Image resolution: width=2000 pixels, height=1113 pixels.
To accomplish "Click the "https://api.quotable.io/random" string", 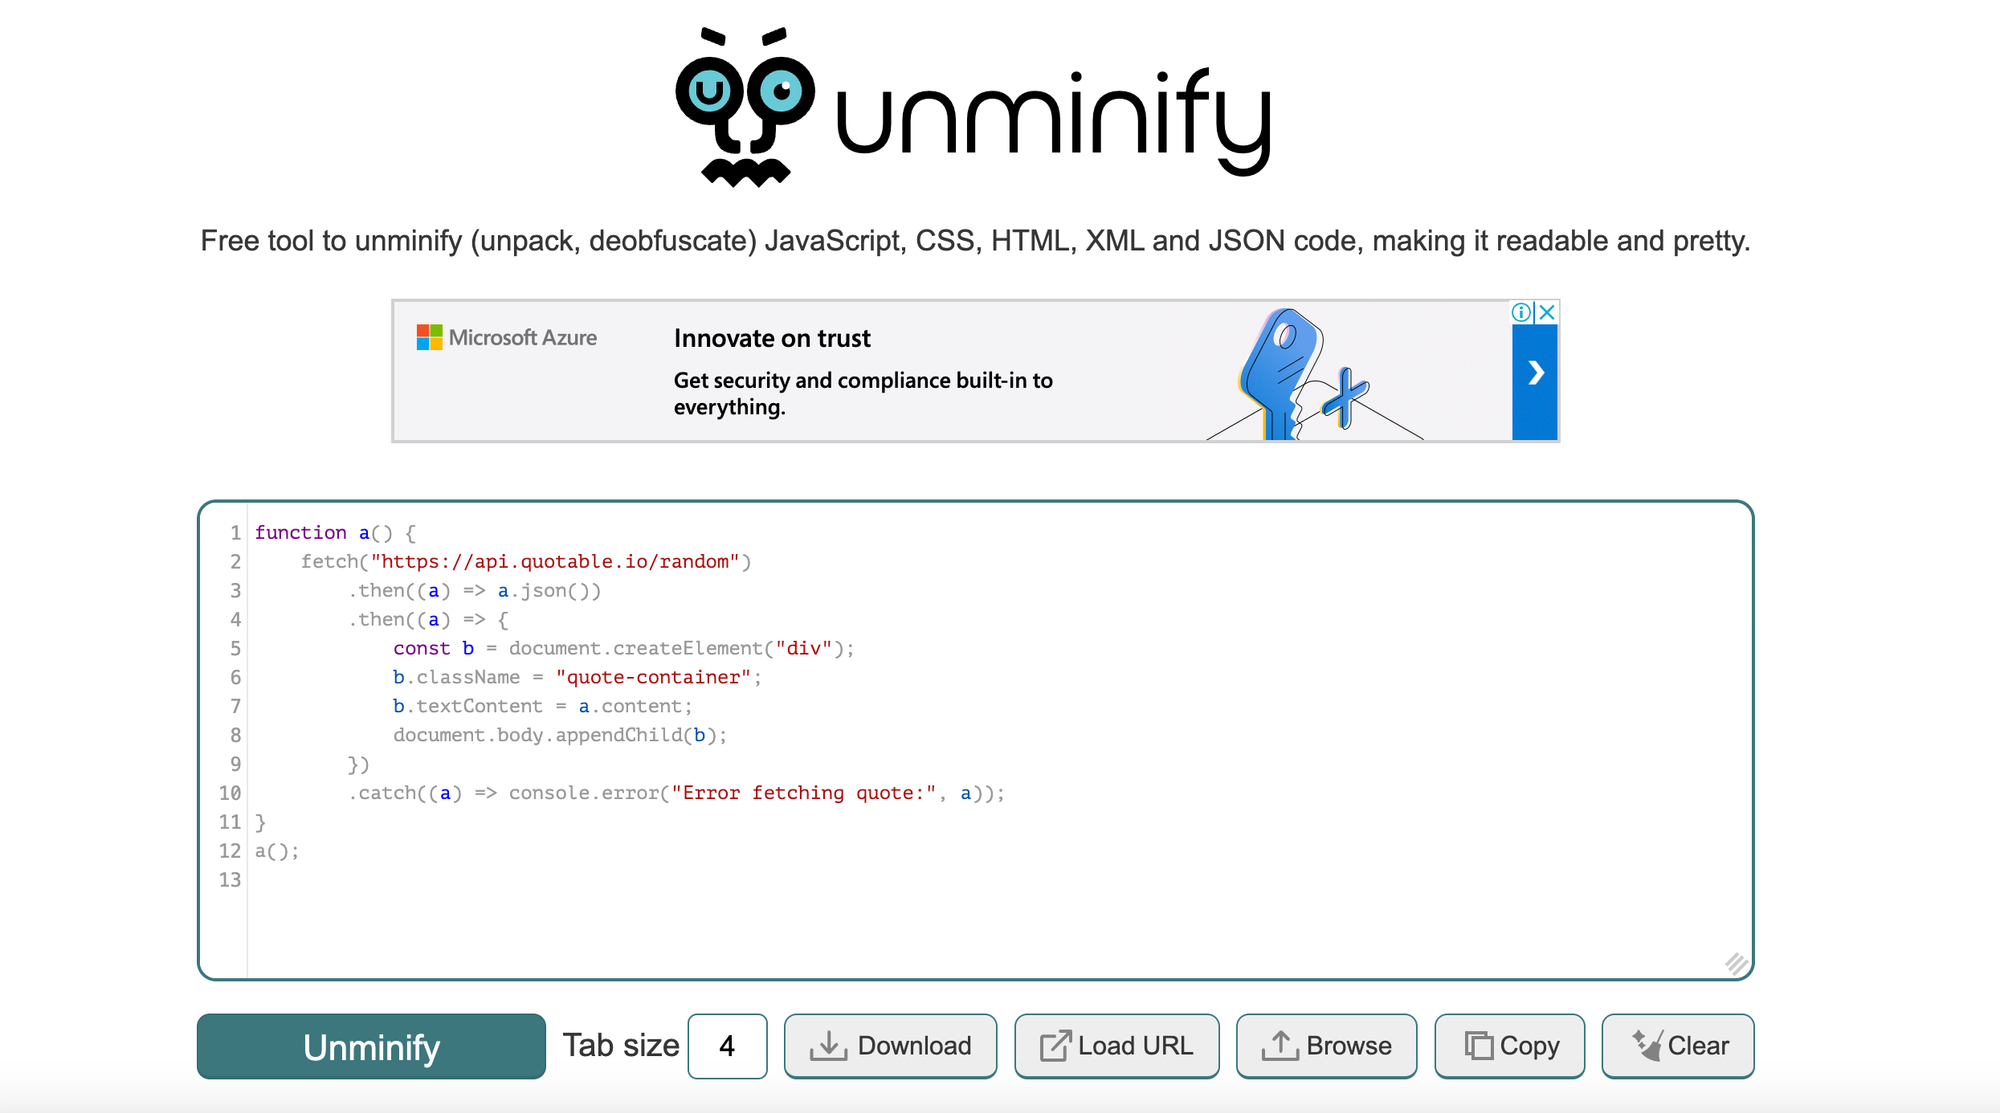I will (x=555, y=562).
